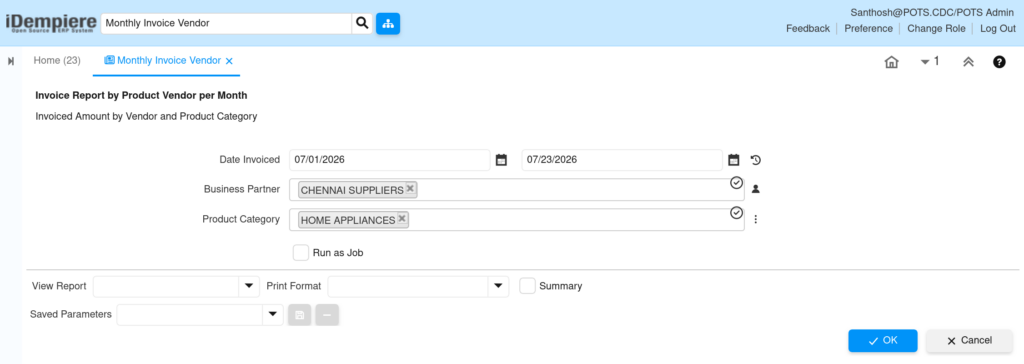
Task: Click inside the Product Category field
Action: (517, 220)
